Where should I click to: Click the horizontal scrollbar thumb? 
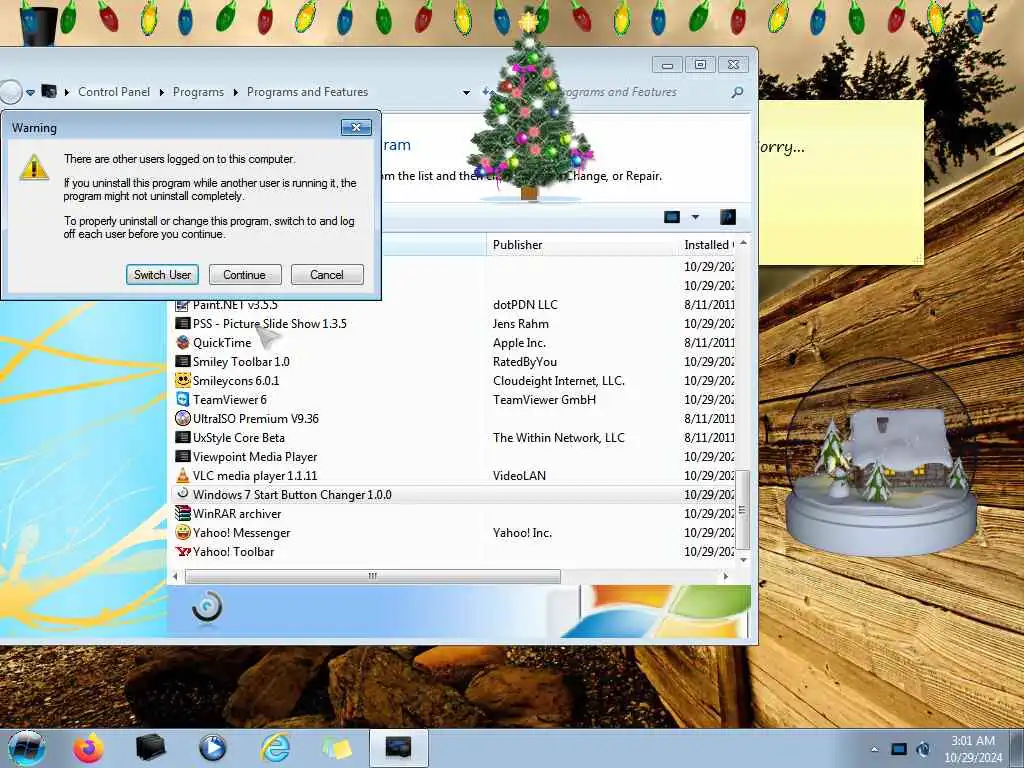(373, 576)
